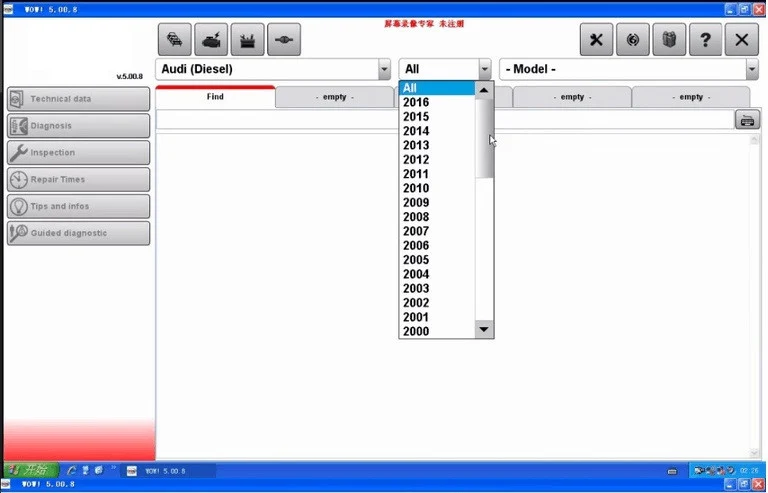Viewport: 768px width, 493px height.
Task: Choose 2004 from the year list
Action: coord(437,274)
